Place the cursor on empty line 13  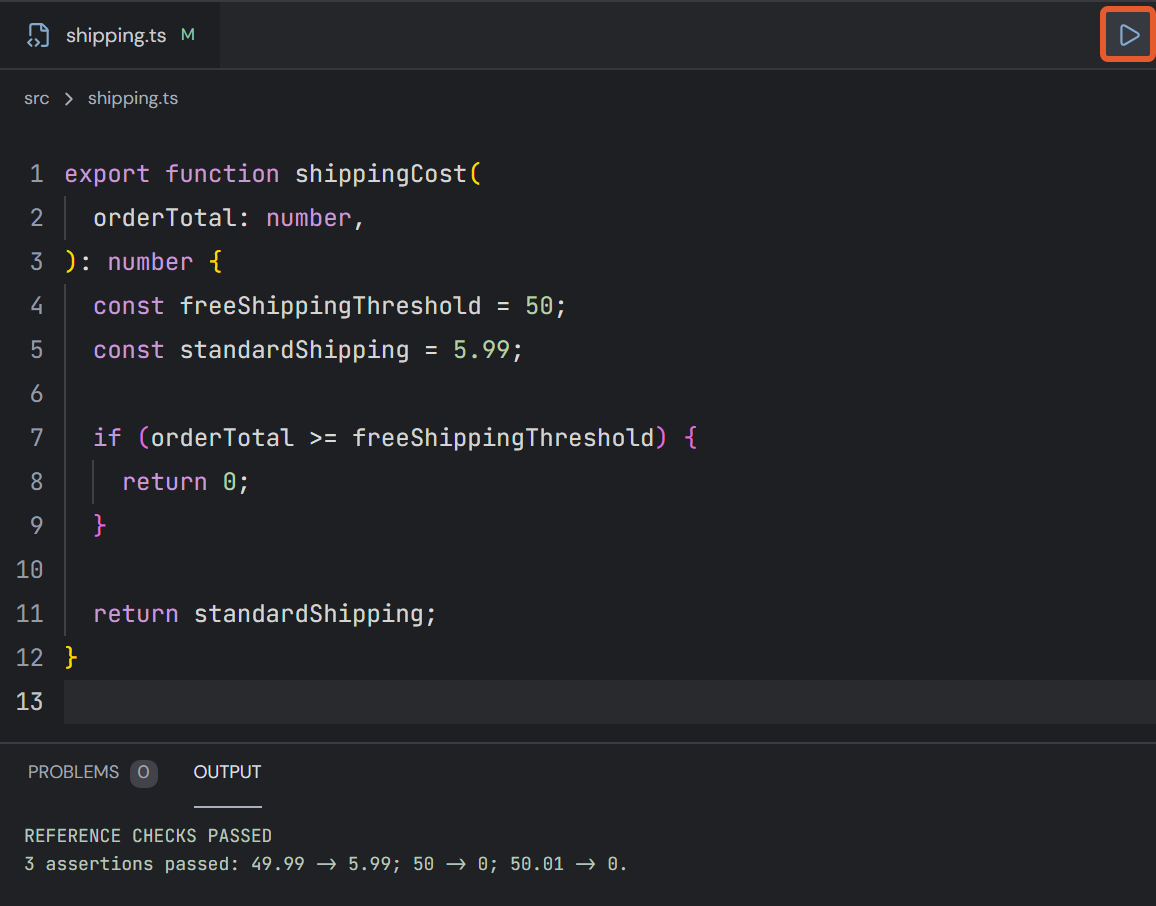(610, 702)
